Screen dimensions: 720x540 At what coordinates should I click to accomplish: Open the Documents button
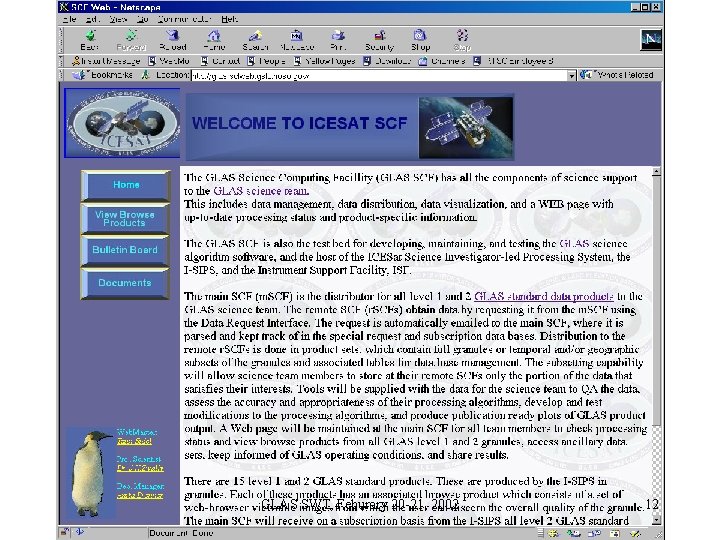point(125,283)
